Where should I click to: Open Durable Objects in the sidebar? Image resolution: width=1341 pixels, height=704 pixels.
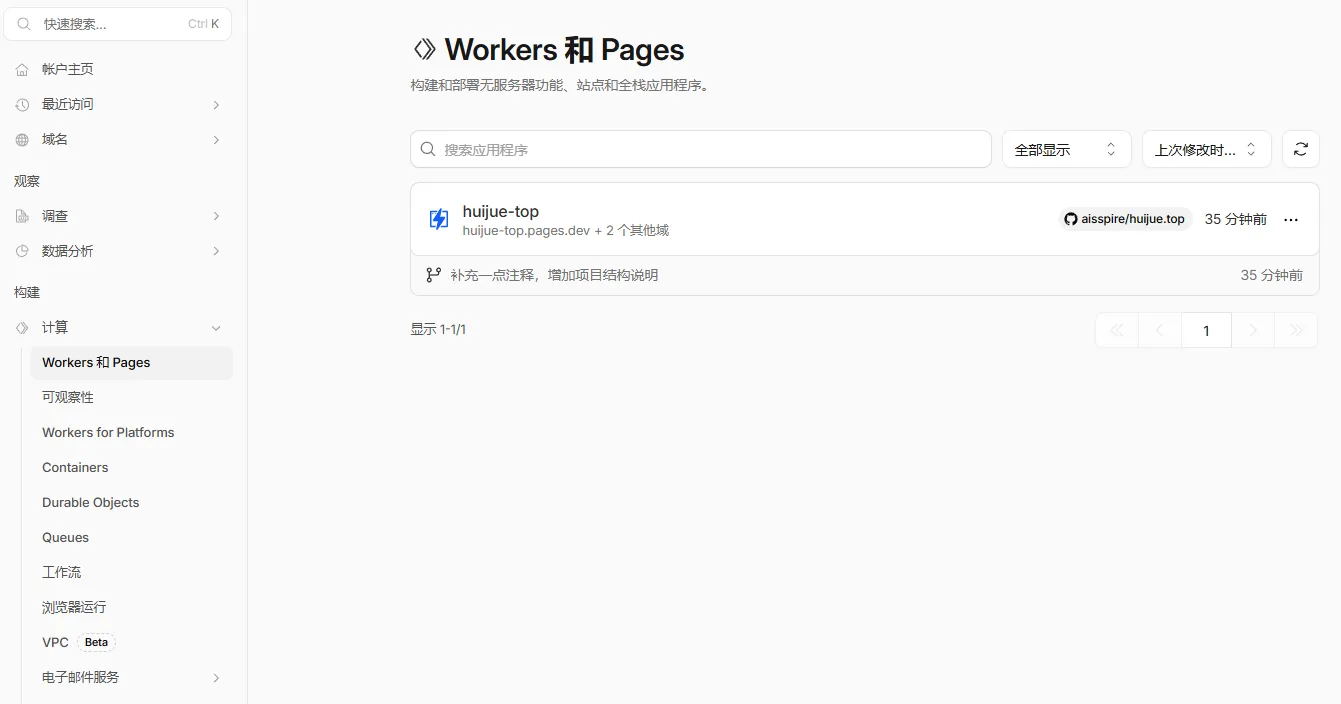pyautogui.click(x=90, y=502)
